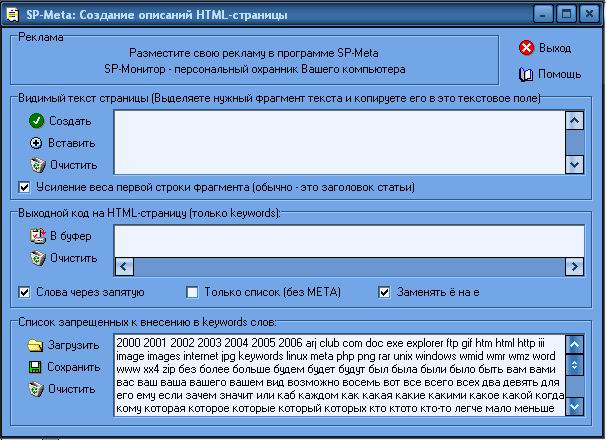Click the Создать label
Image resolution: width=606 pixels, height=440 pixels.
click(x=70, y=121)
